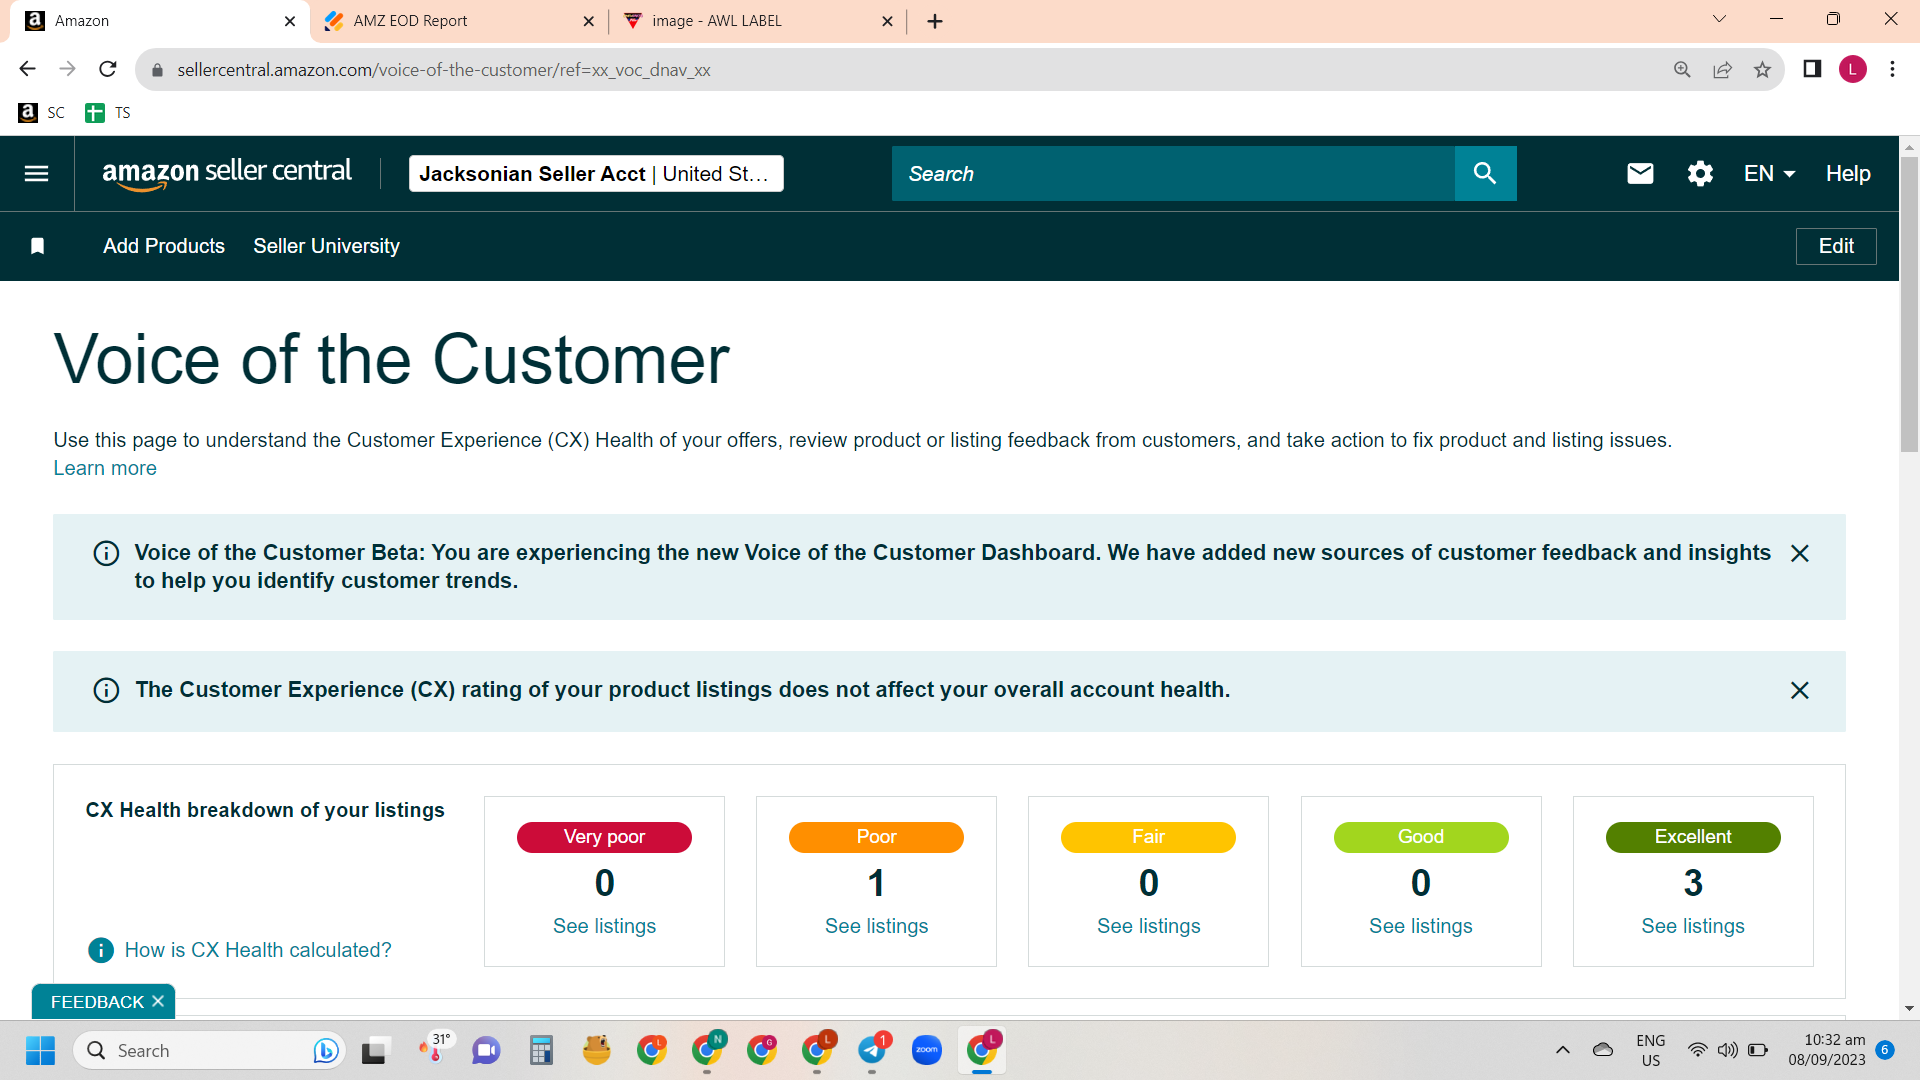This screenshot has height=1080, width=1920.
Task: Open the Jacksonian Seller Acct account switcher
Action: click(x=596, y=174)
